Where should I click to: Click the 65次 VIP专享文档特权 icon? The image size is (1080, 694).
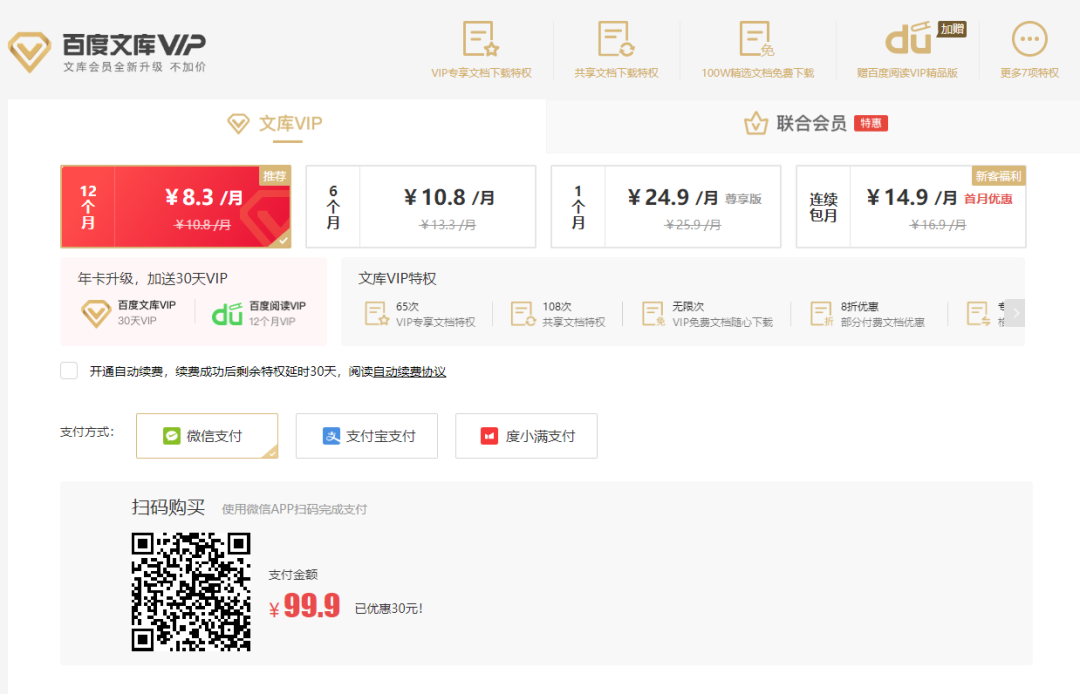tap(377, 313)
